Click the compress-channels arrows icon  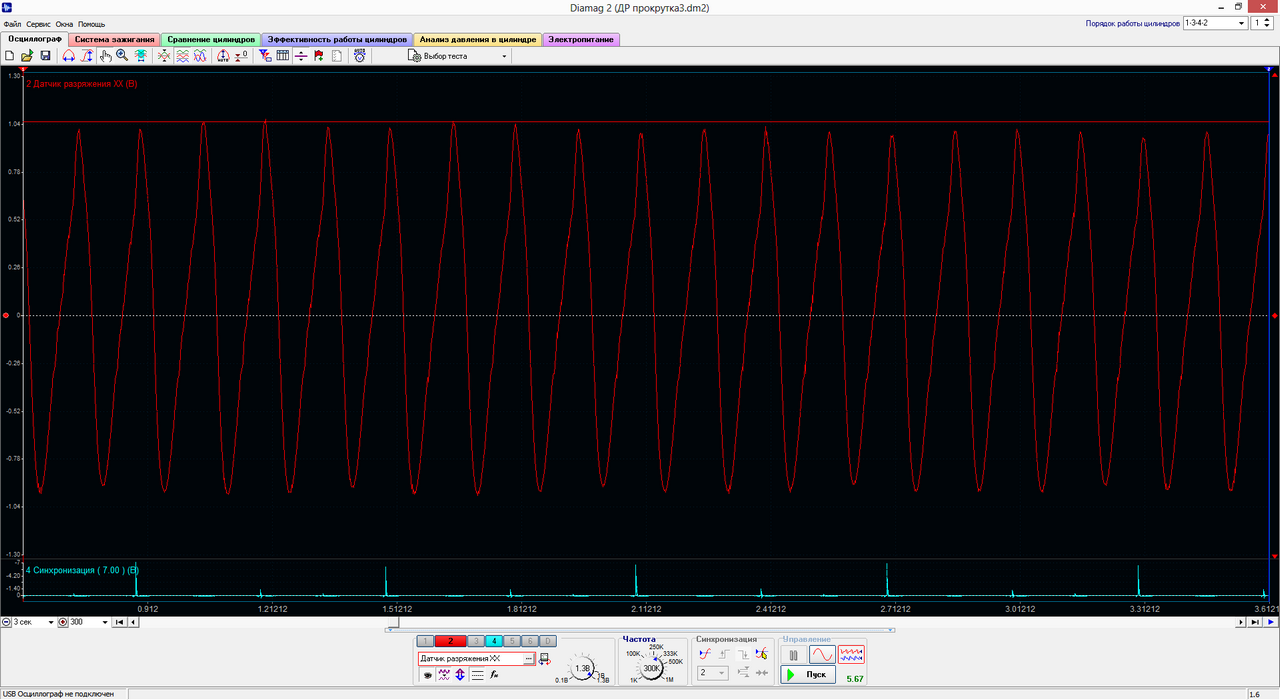point(164,56)
